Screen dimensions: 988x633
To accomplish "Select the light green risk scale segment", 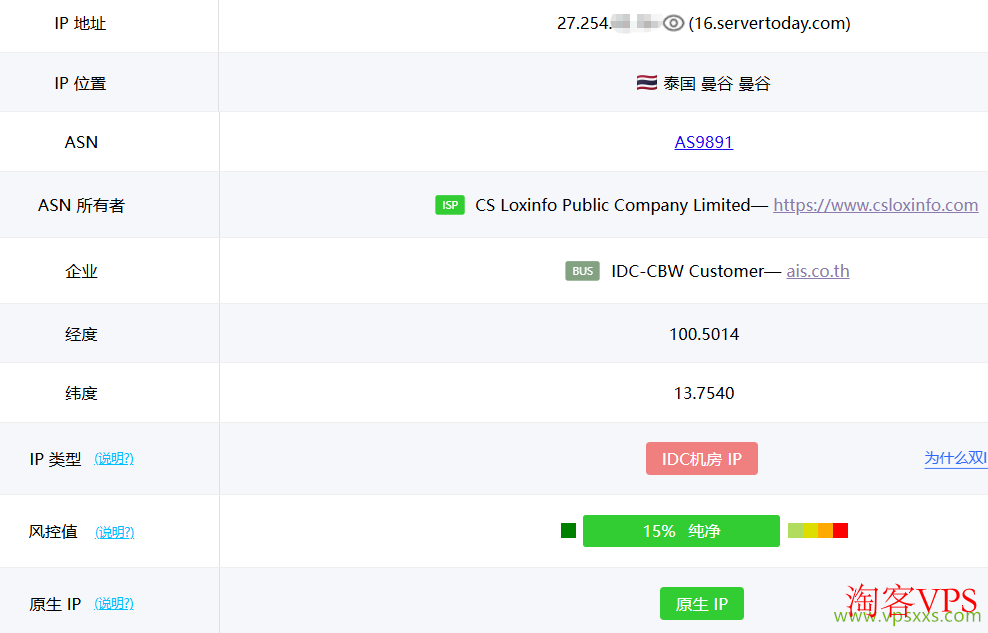I will click(795, 531).
